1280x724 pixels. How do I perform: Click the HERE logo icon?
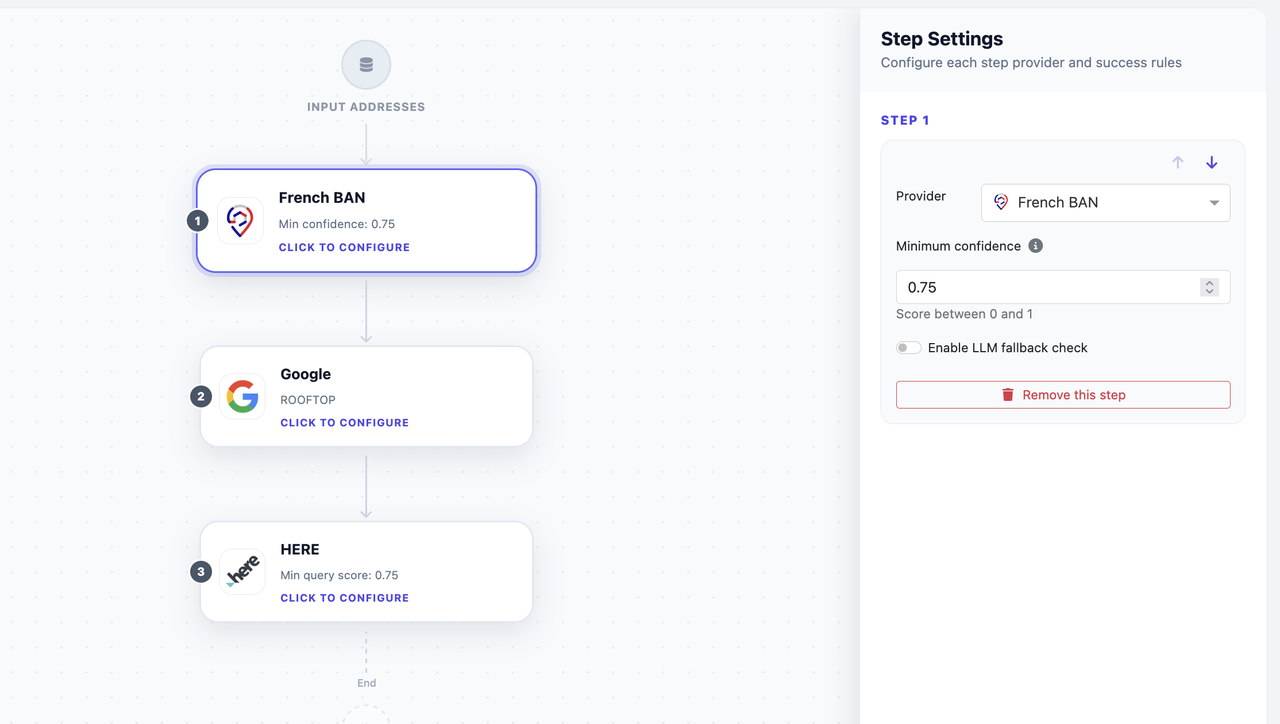coord(242,572)
